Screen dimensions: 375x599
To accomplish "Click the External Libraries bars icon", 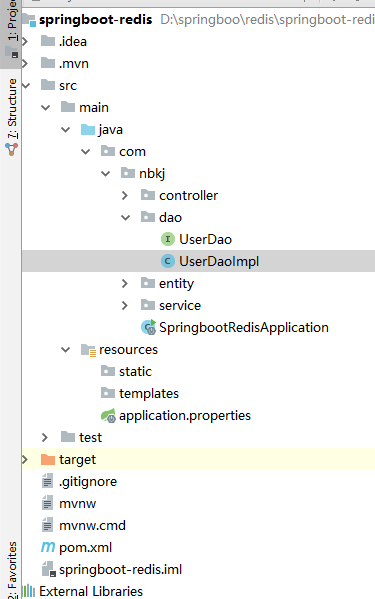I will [29, 591].
